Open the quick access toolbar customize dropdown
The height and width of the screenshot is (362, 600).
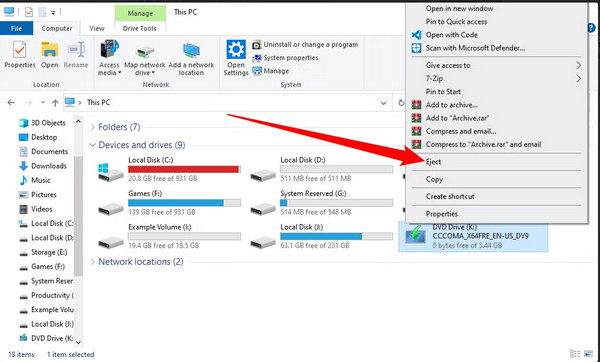pos(53,13)
